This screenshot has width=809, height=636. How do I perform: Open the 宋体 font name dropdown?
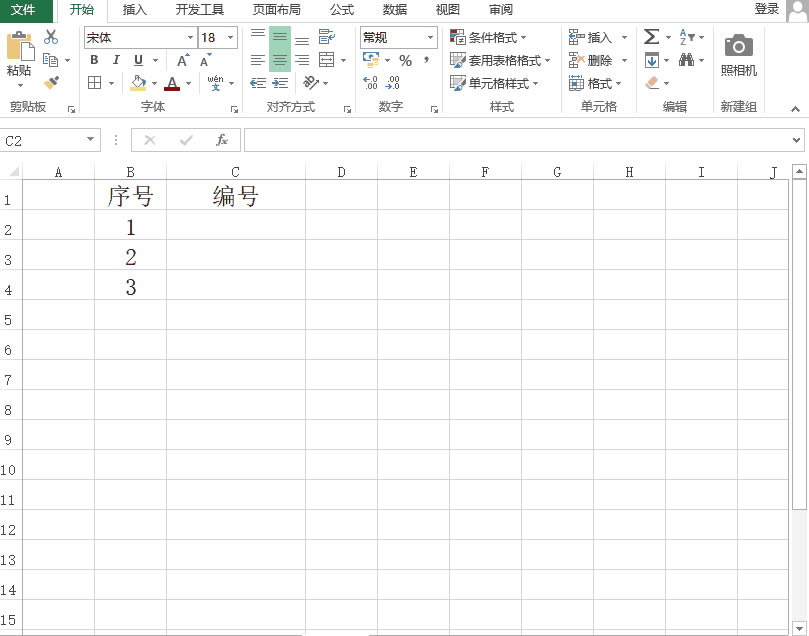point(190,37)
